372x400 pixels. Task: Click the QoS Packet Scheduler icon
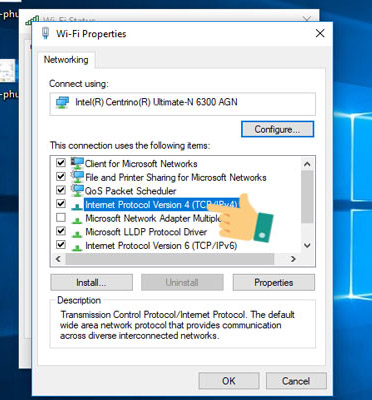coord(77,190)
